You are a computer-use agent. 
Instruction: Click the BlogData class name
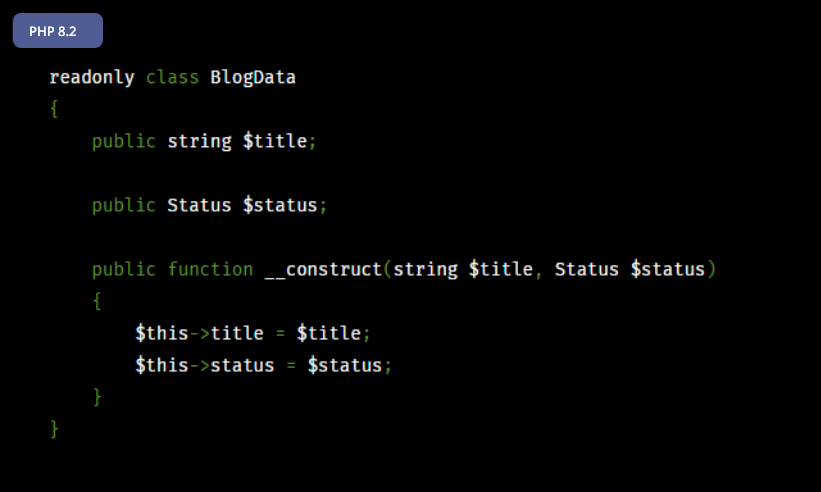(x=253, y=77)
